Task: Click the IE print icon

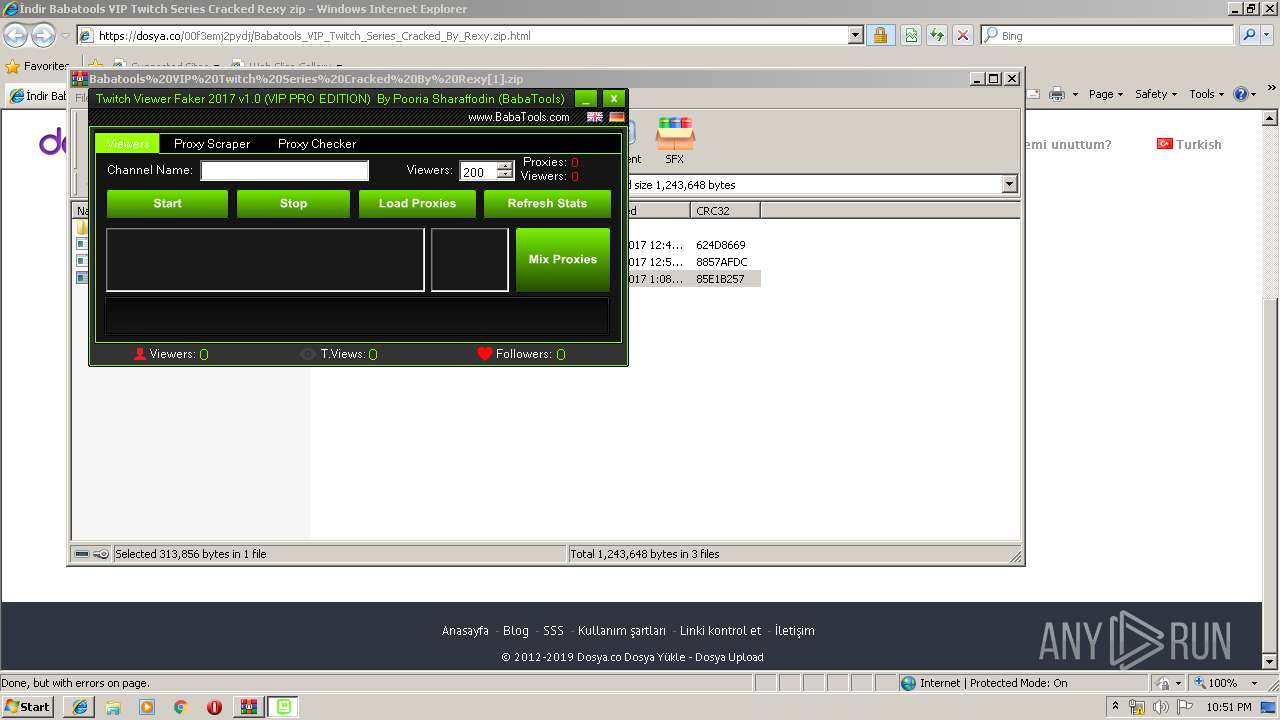Action: tap(1058, 94)
